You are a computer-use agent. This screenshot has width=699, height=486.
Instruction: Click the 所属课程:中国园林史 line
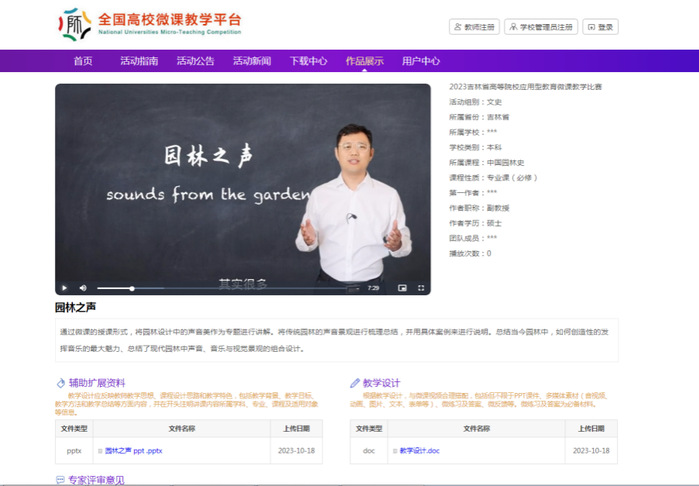pos(487,163)
